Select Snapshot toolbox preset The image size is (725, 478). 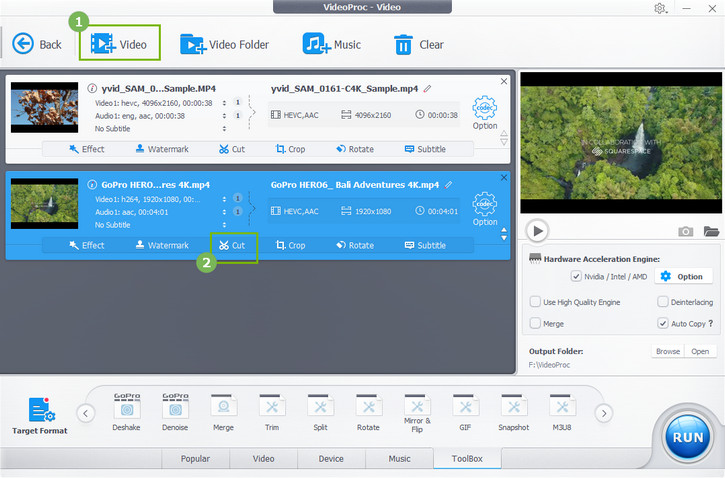coord(513,412)
